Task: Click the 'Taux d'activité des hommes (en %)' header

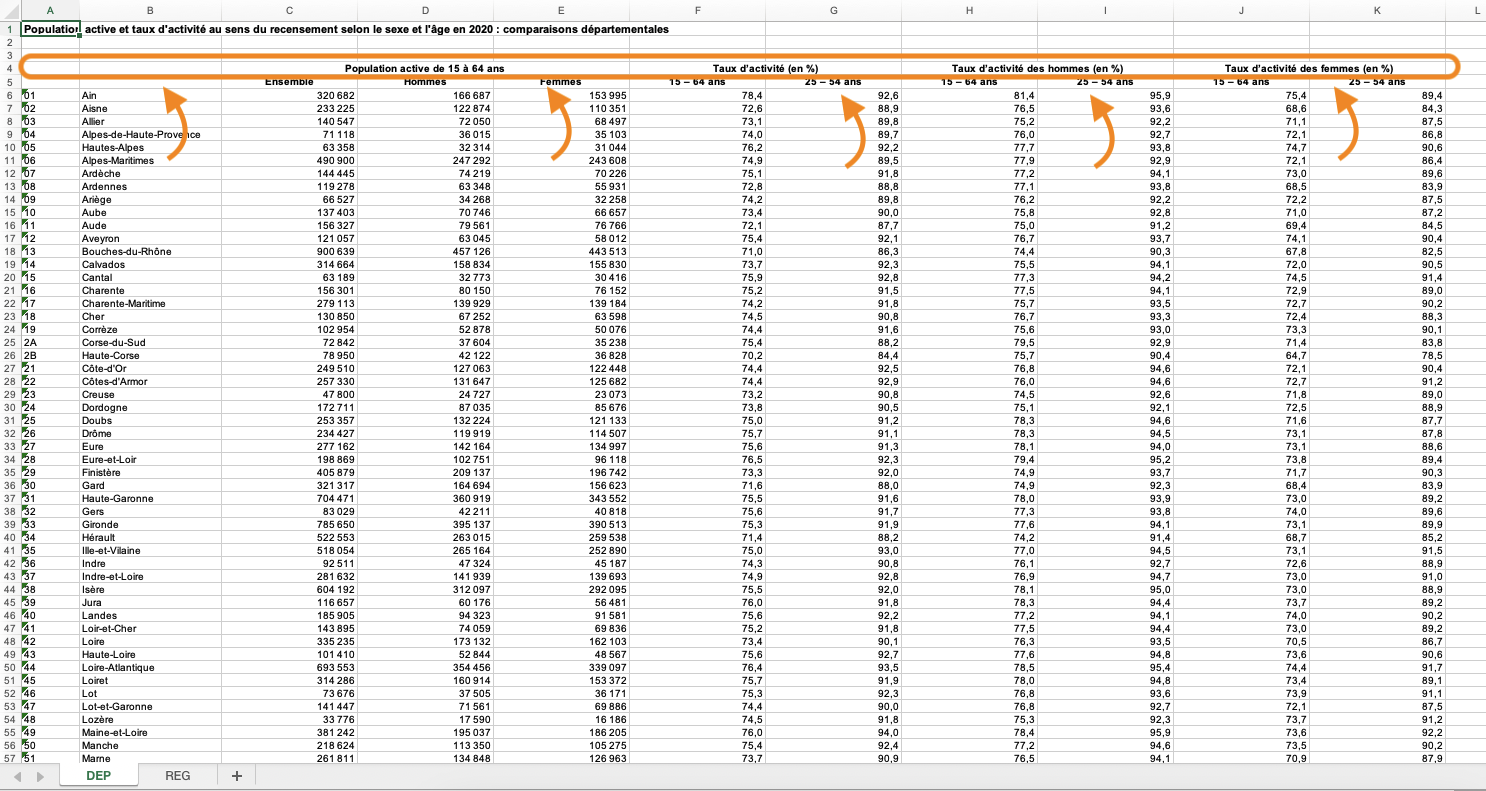Action: point(1037,68)
